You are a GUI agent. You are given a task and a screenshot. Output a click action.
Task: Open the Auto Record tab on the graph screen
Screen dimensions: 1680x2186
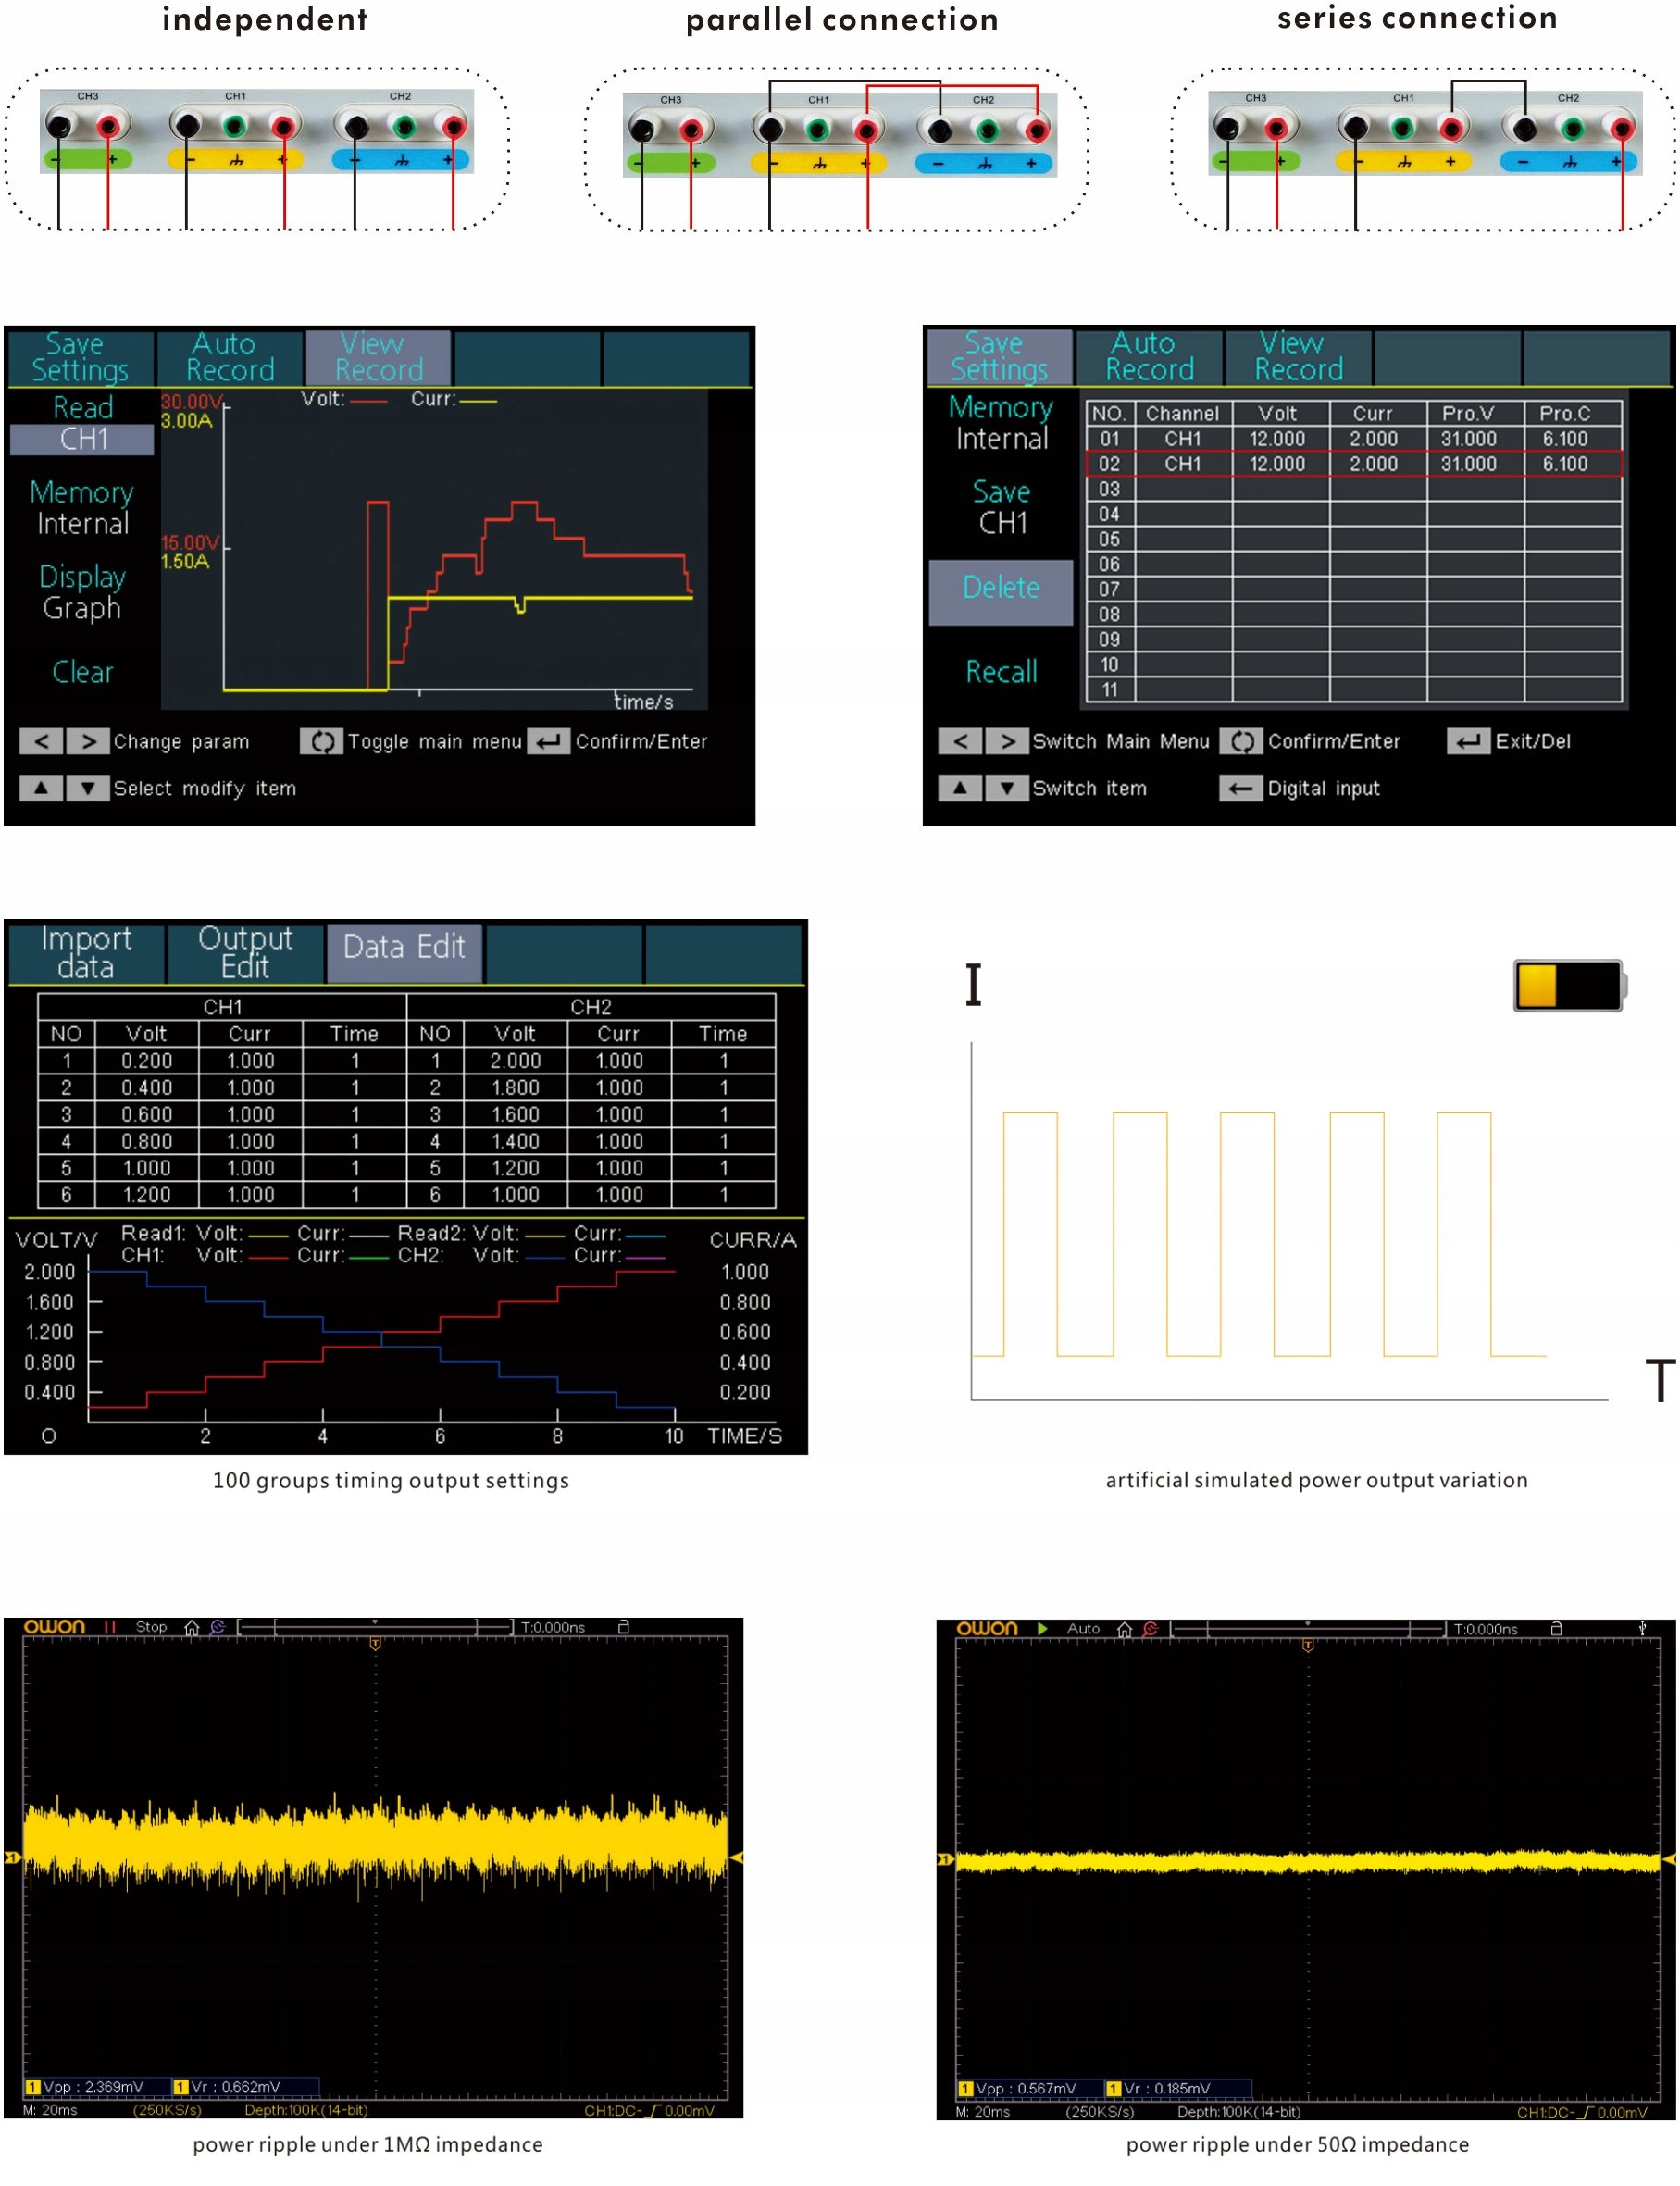click(x=230, y=357)
